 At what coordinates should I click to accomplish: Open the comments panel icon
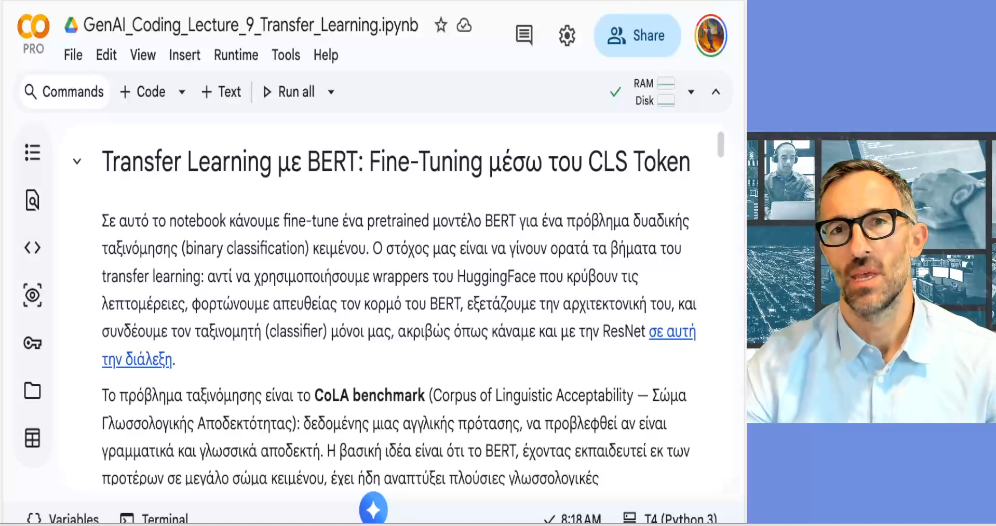524,36
